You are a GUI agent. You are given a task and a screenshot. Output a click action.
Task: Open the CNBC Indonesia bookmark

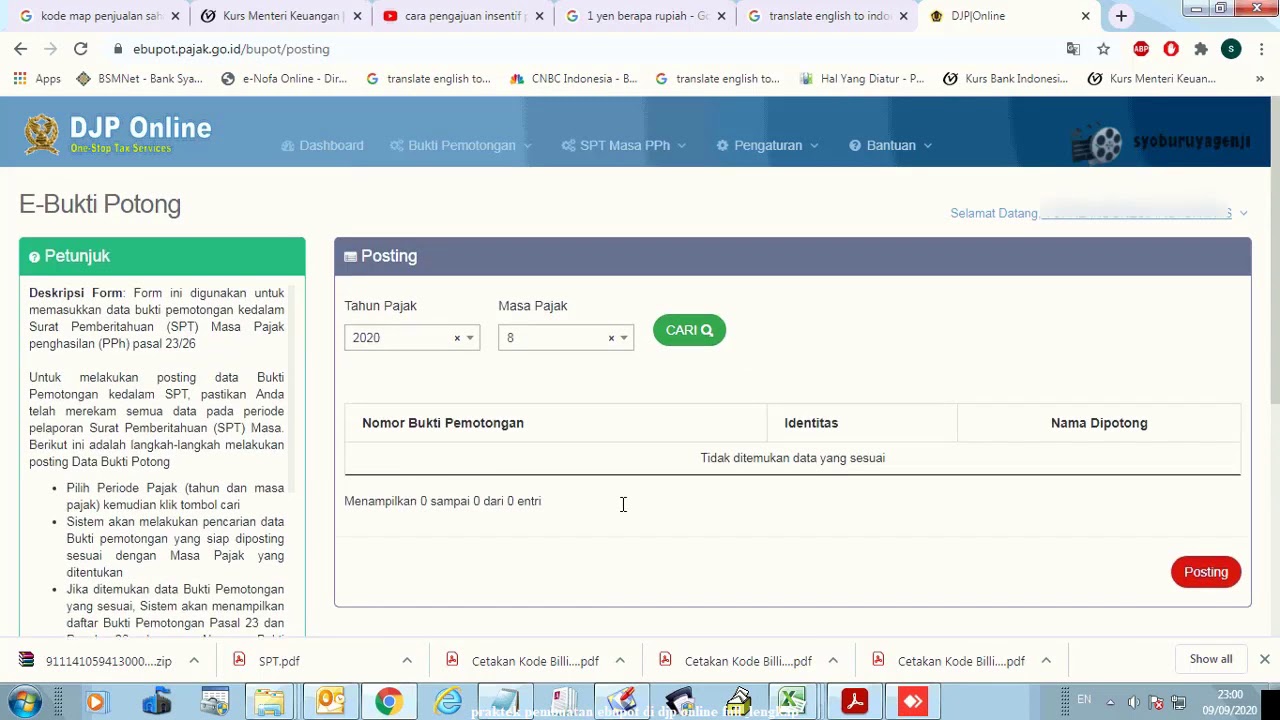[573, 78]
